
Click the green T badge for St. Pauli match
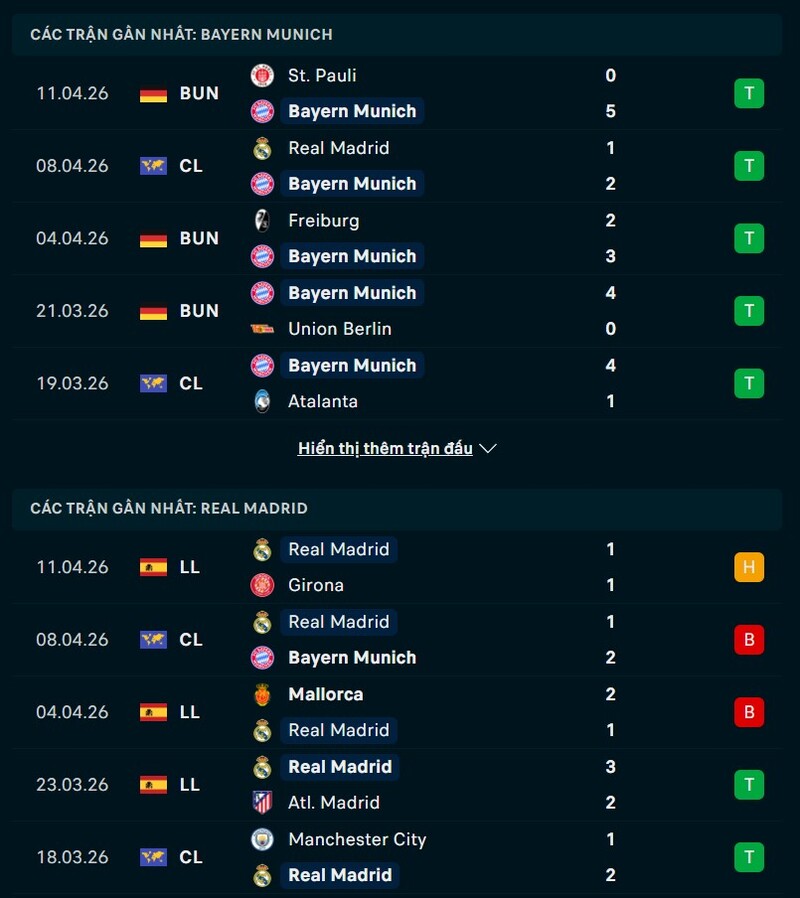(748, 94)
